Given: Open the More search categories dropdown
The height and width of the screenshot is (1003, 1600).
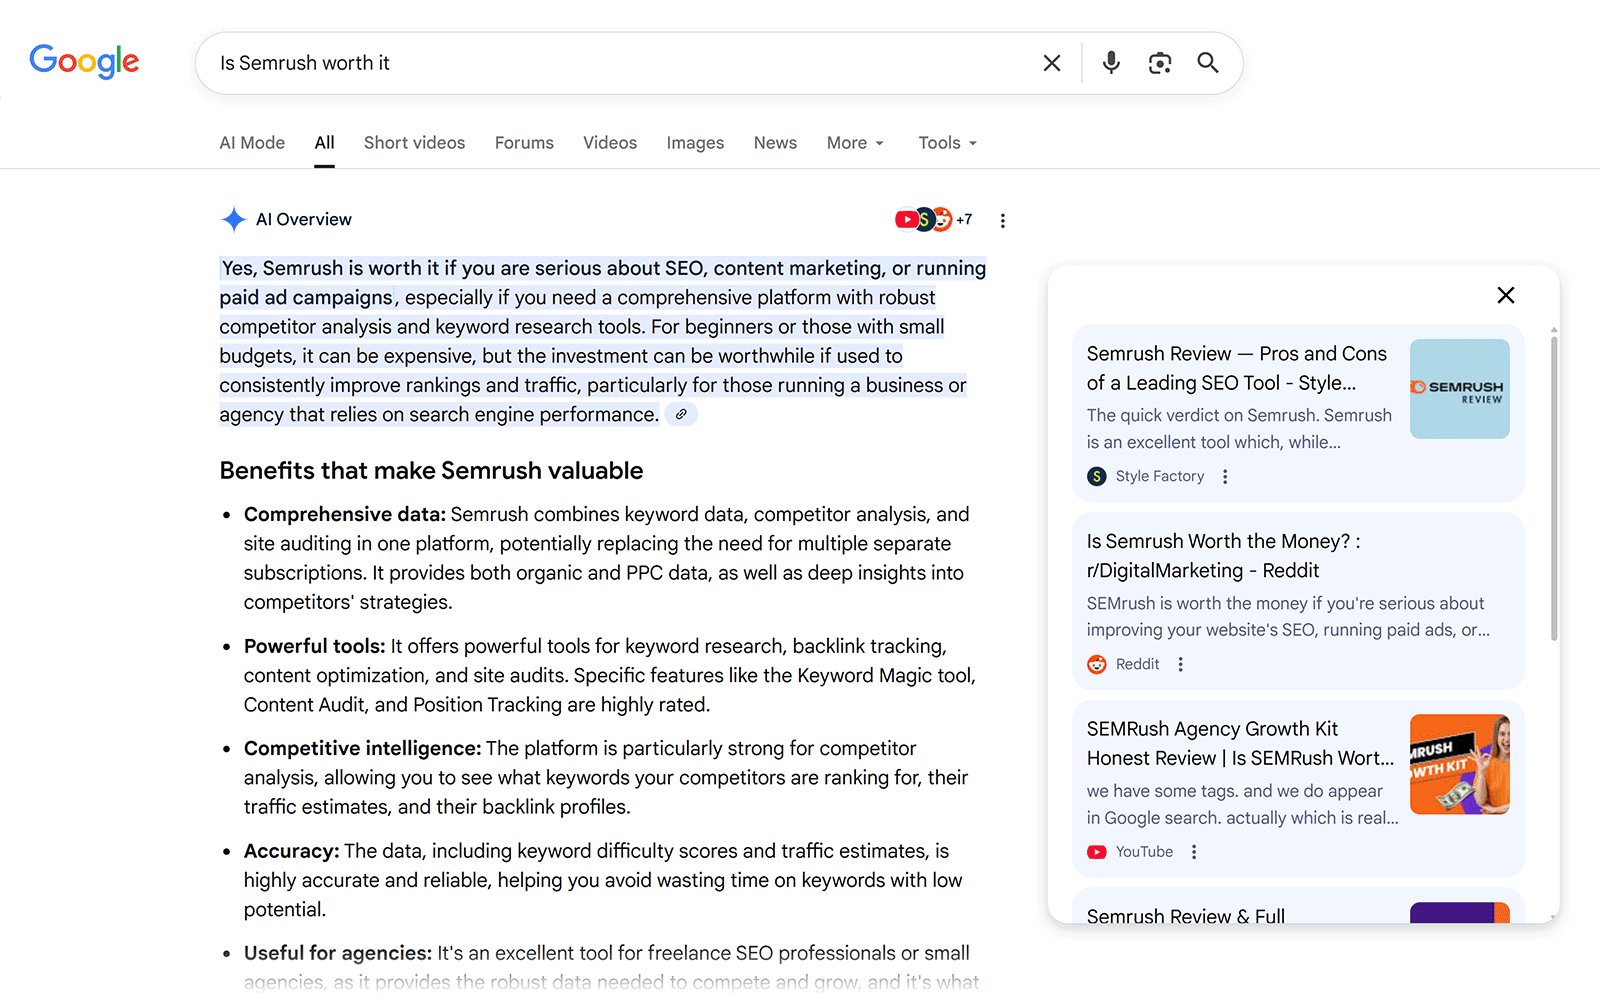Looking at the screenshot, I should pos(853,142).
